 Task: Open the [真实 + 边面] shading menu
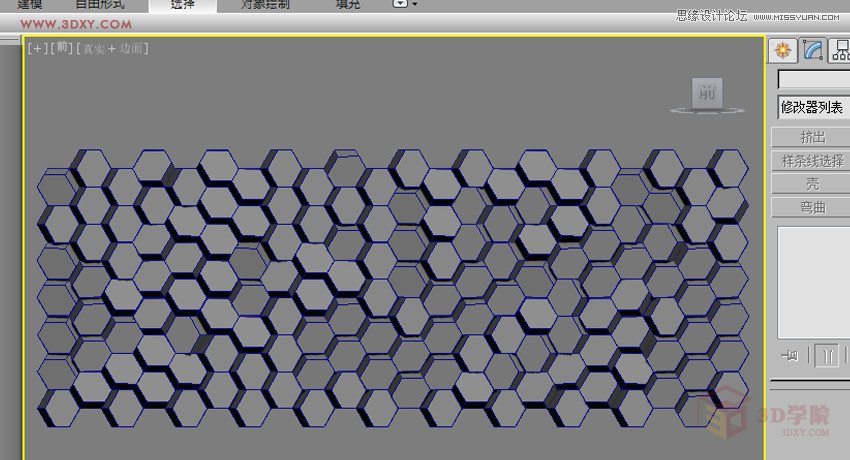(112, 48)
